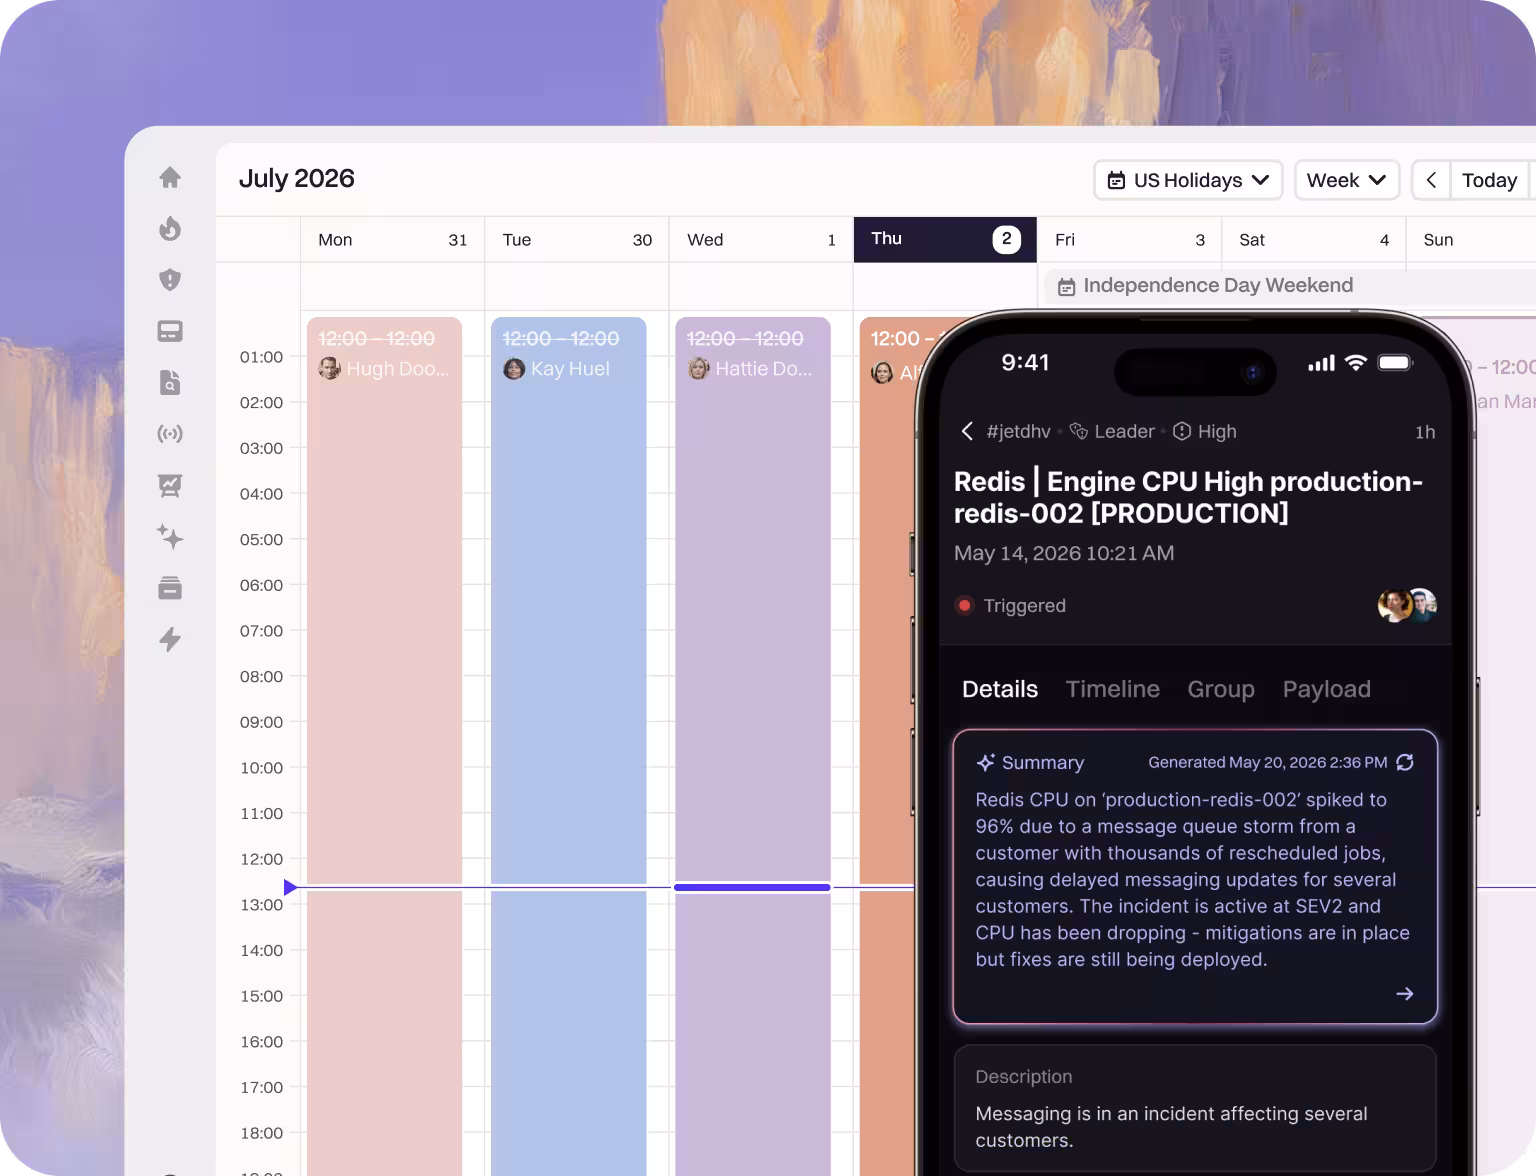The image size is (1536, 1176).
Task: Open Kay Huel's Tuesday on-call shift block
Action: click(x=569, y=746)
